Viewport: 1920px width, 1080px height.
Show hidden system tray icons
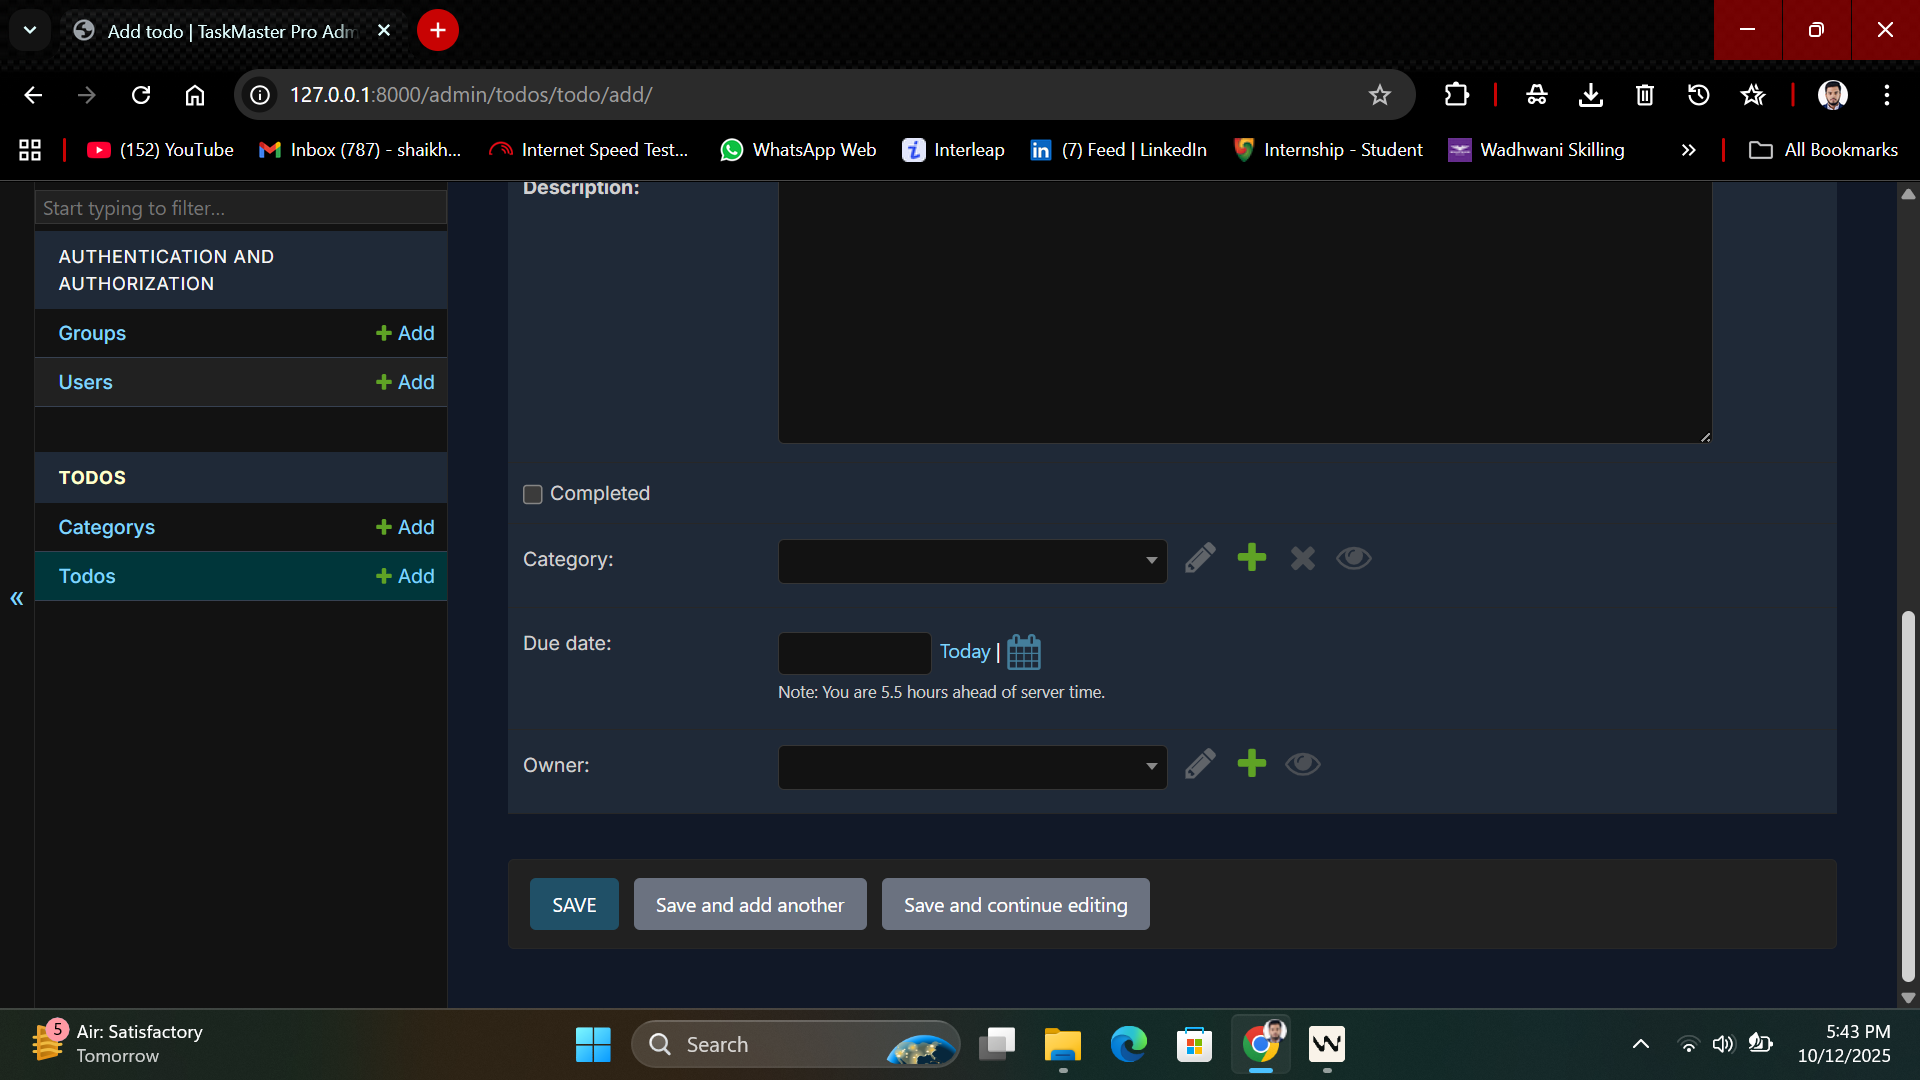pyautogui.click(x=1641, y=1044)
